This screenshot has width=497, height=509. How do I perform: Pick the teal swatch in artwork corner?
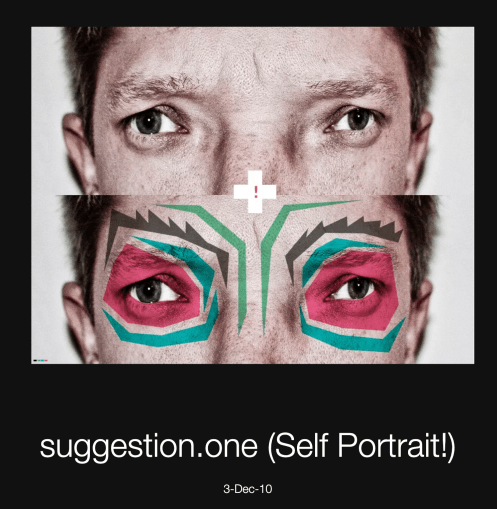42,360
